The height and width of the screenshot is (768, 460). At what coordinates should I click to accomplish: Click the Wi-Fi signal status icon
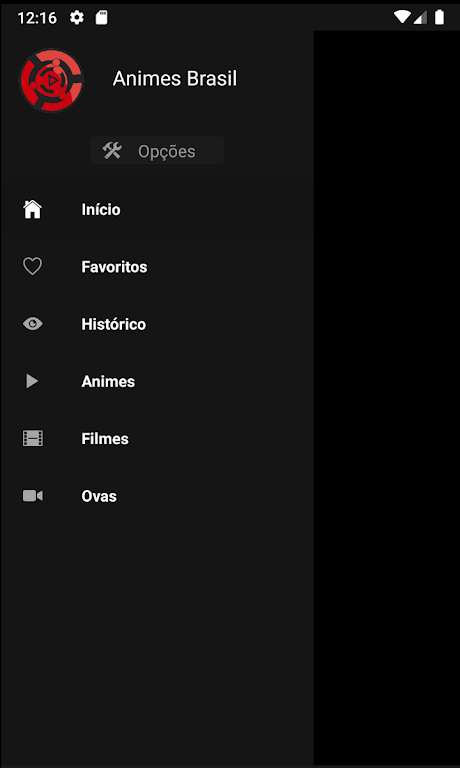(x=402, y=17)
